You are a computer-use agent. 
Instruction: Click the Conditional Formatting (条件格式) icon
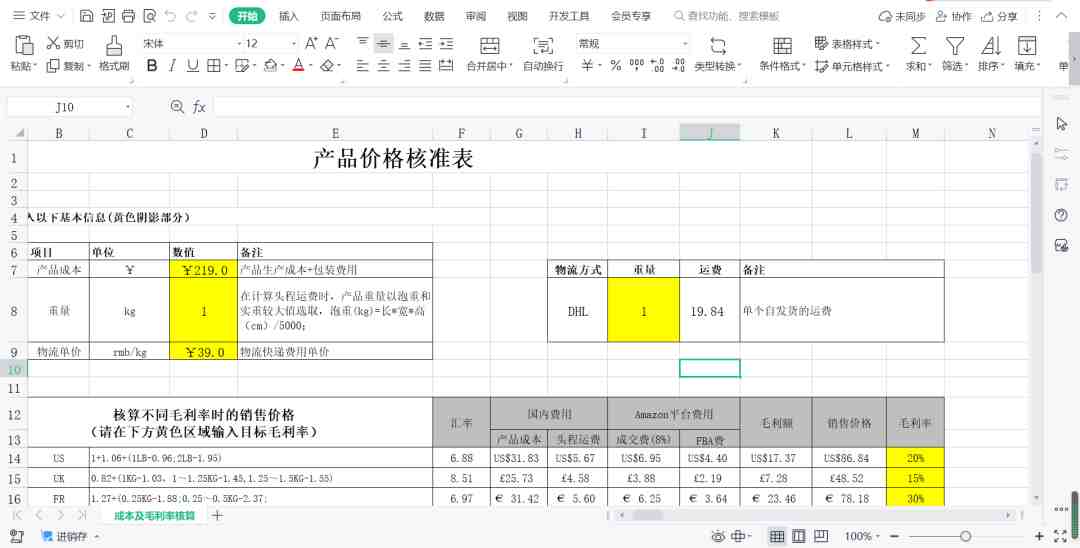click(x=782, y=45)
